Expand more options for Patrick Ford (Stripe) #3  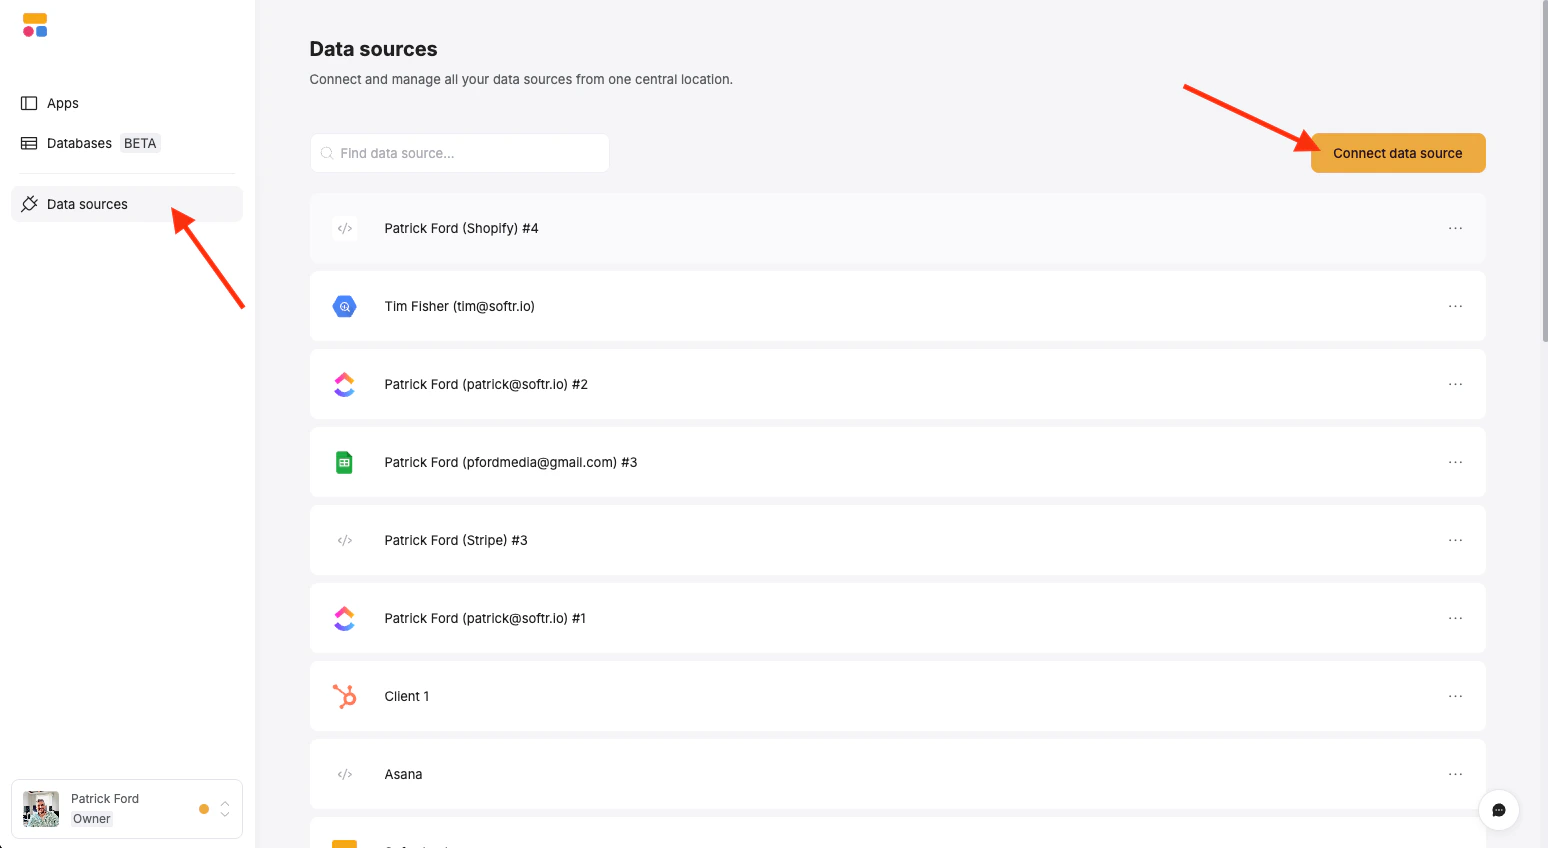click(1455, 540)
